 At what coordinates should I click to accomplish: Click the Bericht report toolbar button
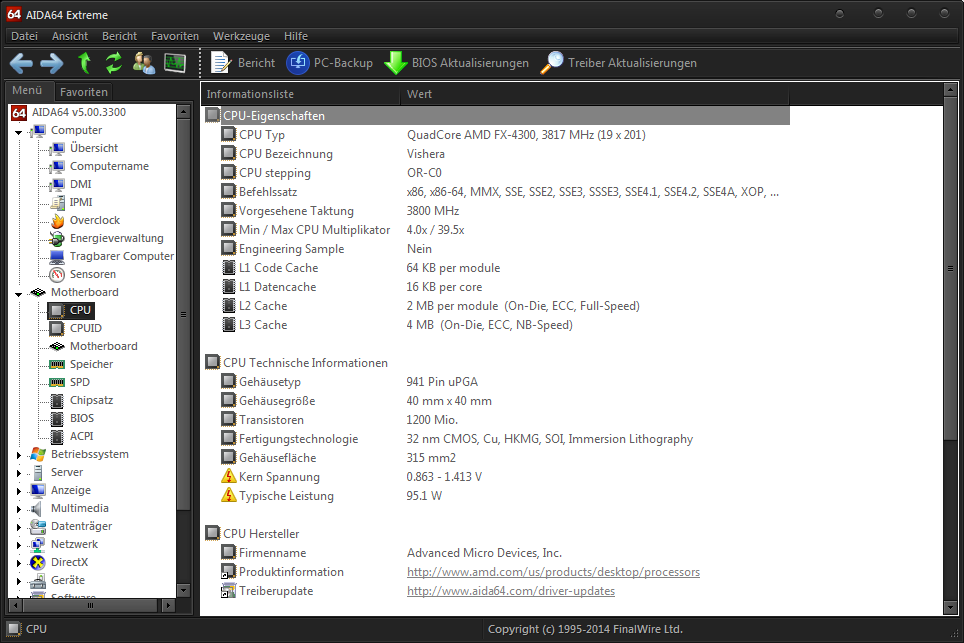[243, 63]
